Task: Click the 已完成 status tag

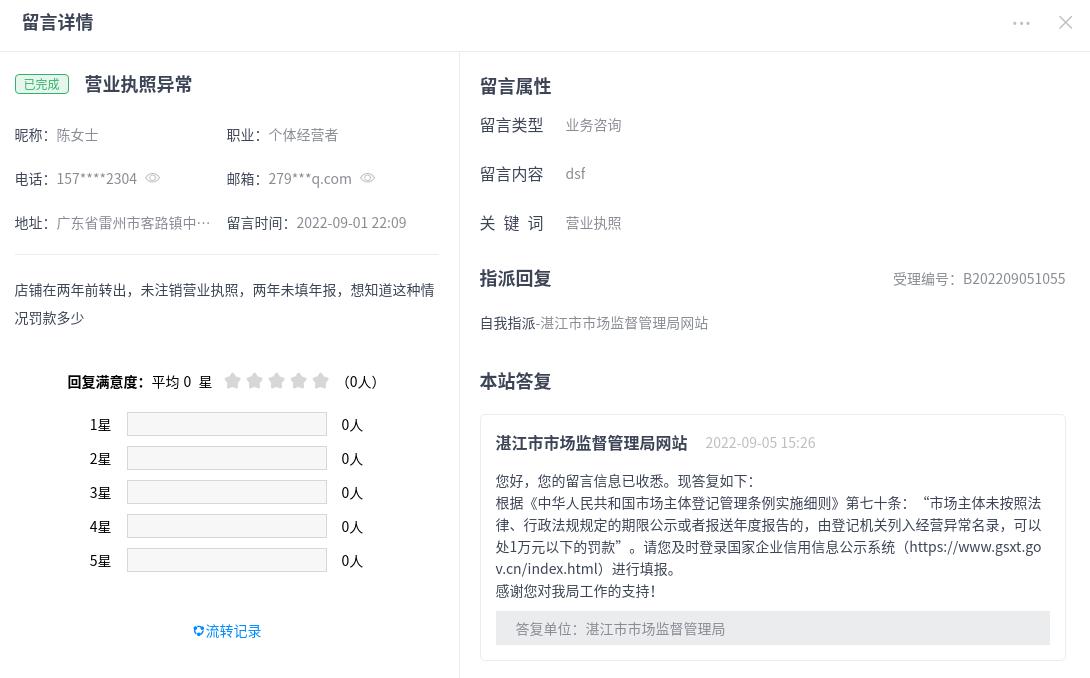Action: [x=42, y=84]
